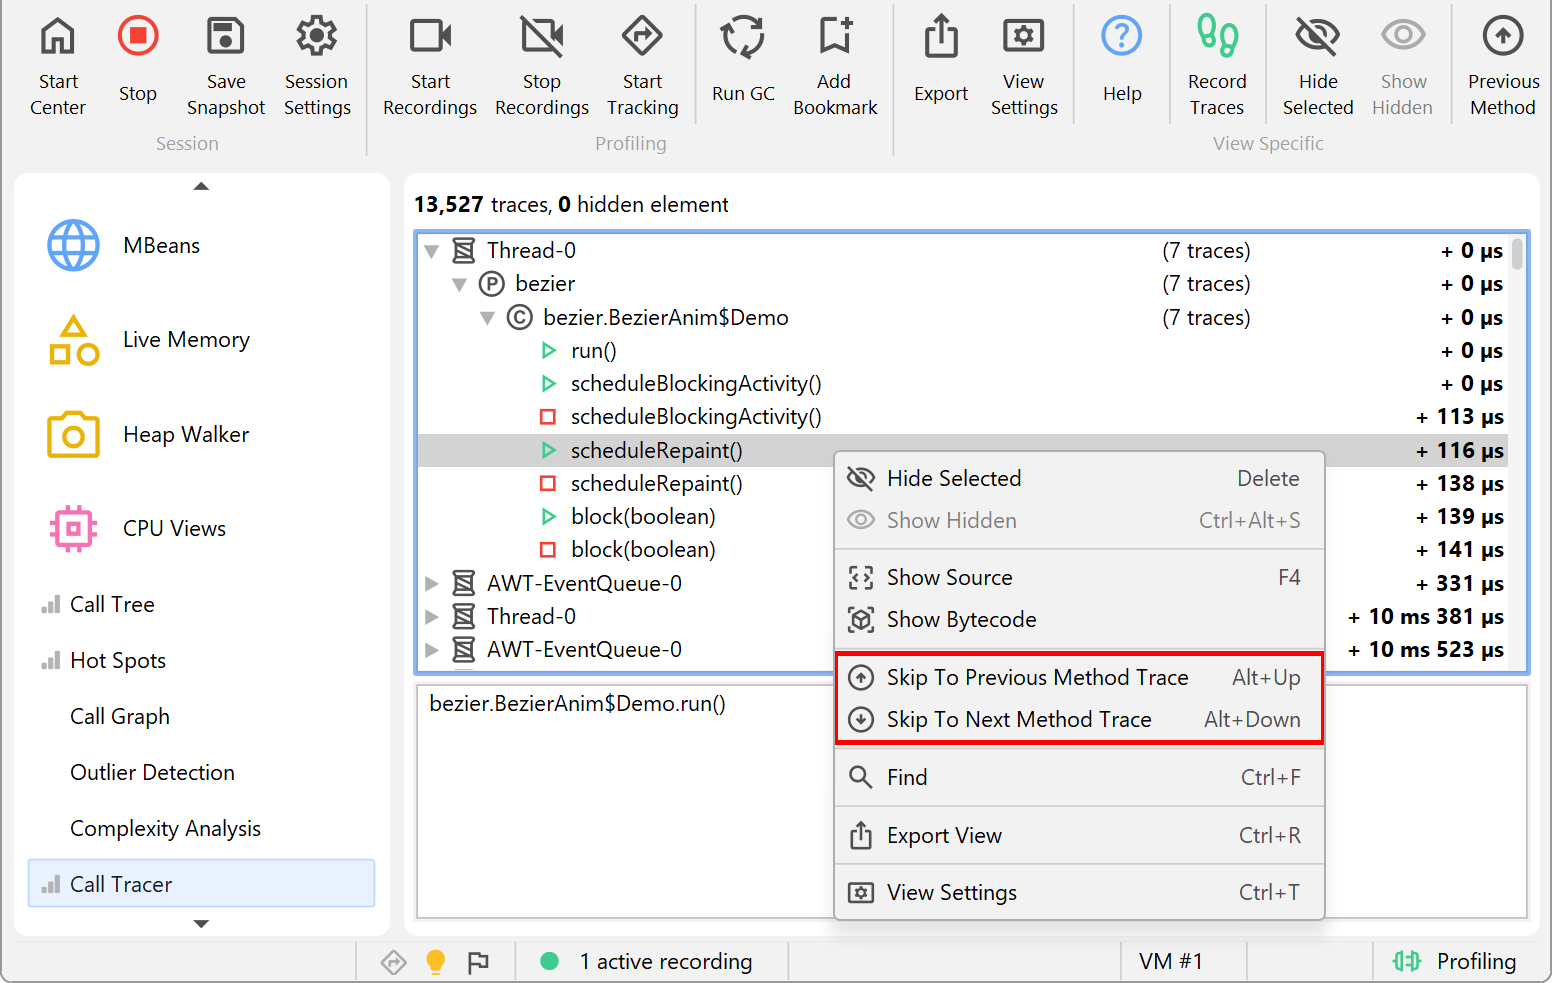The height and width of the screenshot is (983, 1552).
Task: Click the Run GC toolbar icon
Action: [x=742, y=38]
